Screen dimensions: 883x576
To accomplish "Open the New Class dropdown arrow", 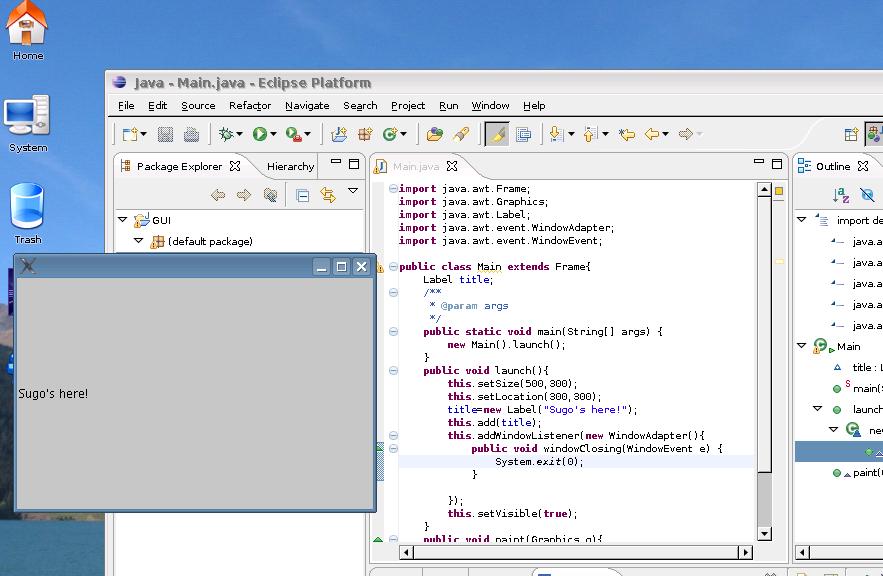I will coord(403,134).
